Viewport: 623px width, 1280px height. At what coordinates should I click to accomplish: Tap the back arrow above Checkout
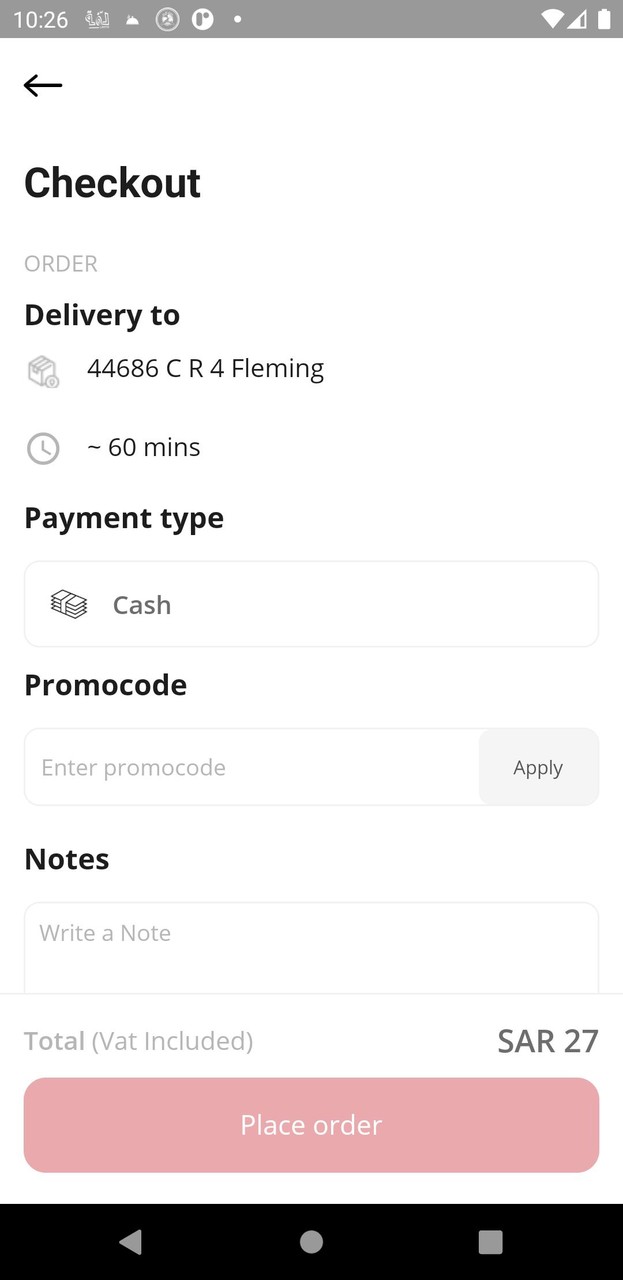click(x=43, y=85)
